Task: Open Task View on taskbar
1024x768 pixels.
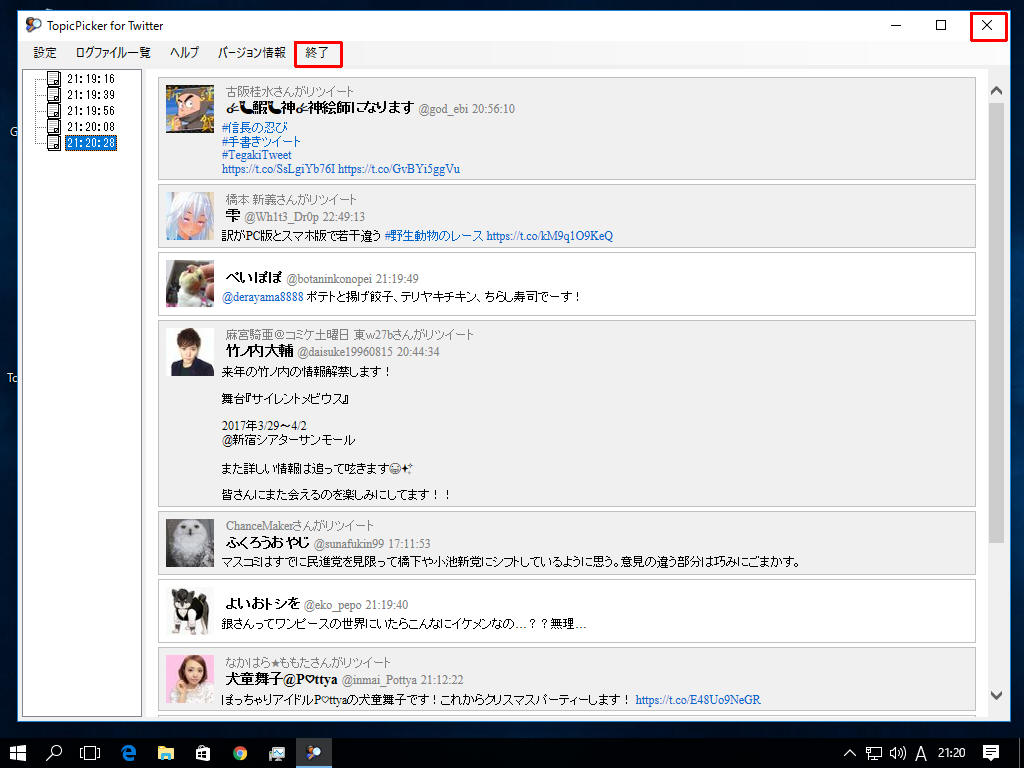Action: point(89,753)
